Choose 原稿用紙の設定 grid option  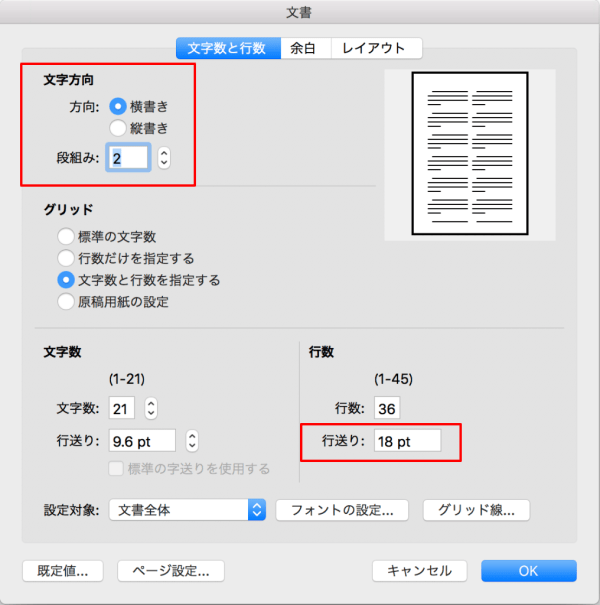66,301
